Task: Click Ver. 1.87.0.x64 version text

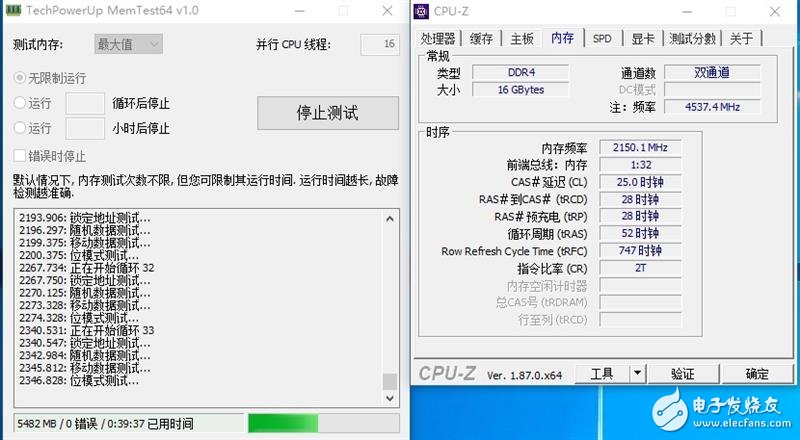Action: [x=524, y=376]
